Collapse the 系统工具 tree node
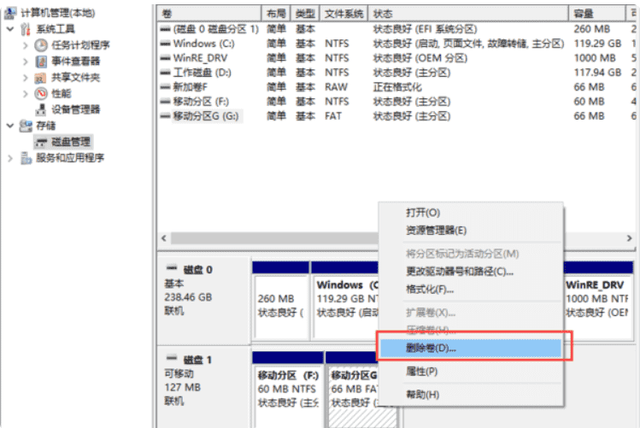The image size is (640, 428). coord(11,29)
